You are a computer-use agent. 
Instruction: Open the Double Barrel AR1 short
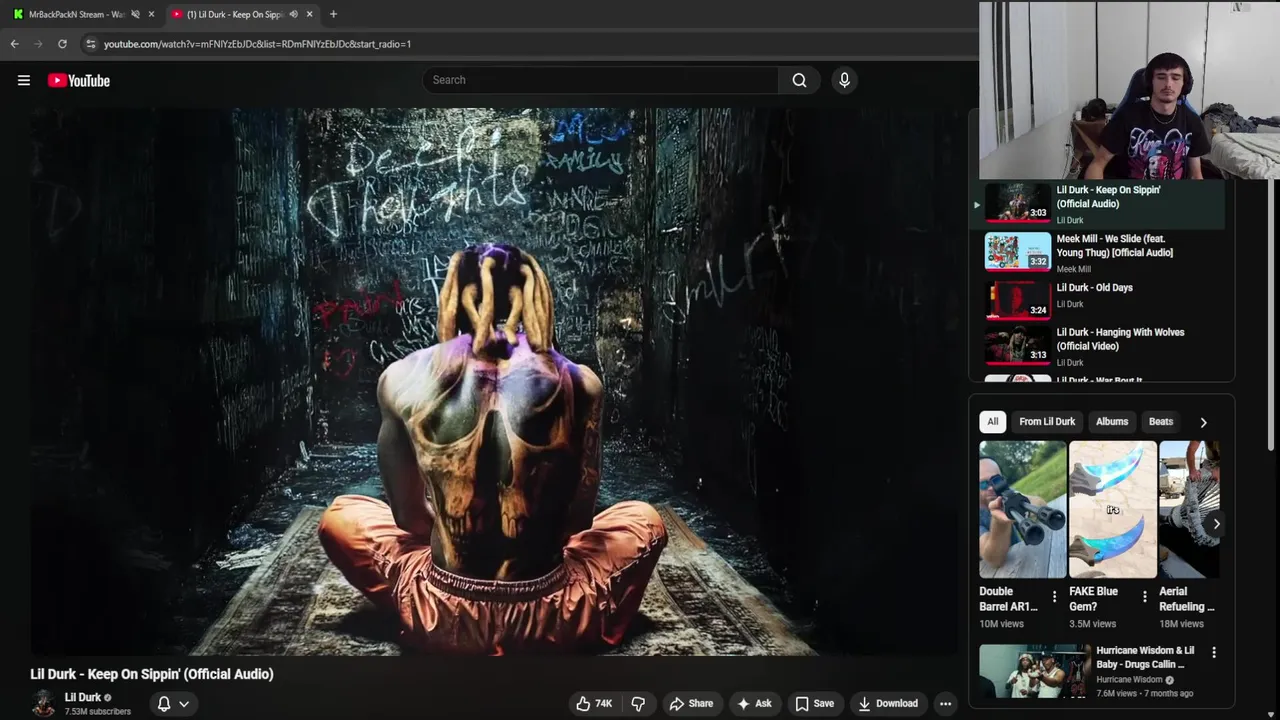tap(1022, 510)
